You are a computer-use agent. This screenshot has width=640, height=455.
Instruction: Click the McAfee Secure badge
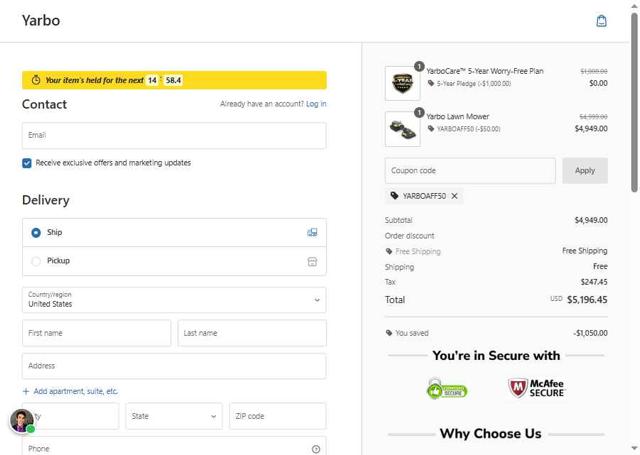pyautogui.click(x=536, y=388)
